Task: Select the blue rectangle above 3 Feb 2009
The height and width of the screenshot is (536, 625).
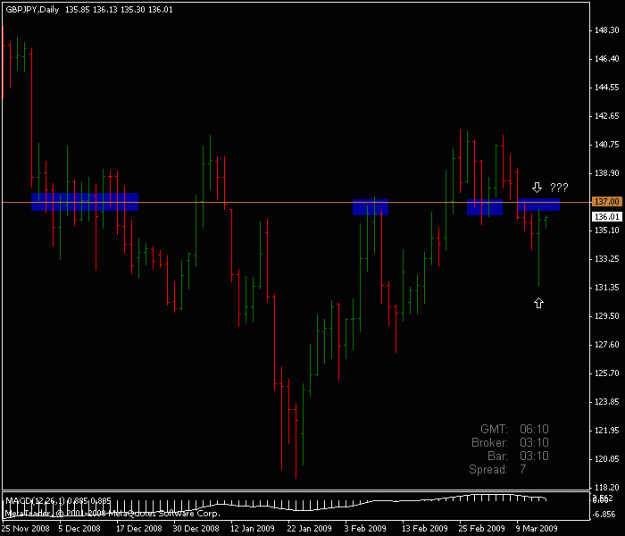Action: [370, 207]
